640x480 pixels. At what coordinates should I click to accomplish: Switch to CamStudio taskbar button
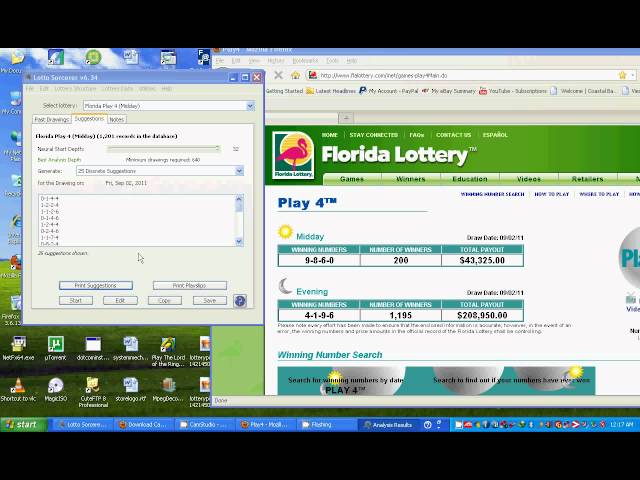pyautogui.click(x=205, y=424)
